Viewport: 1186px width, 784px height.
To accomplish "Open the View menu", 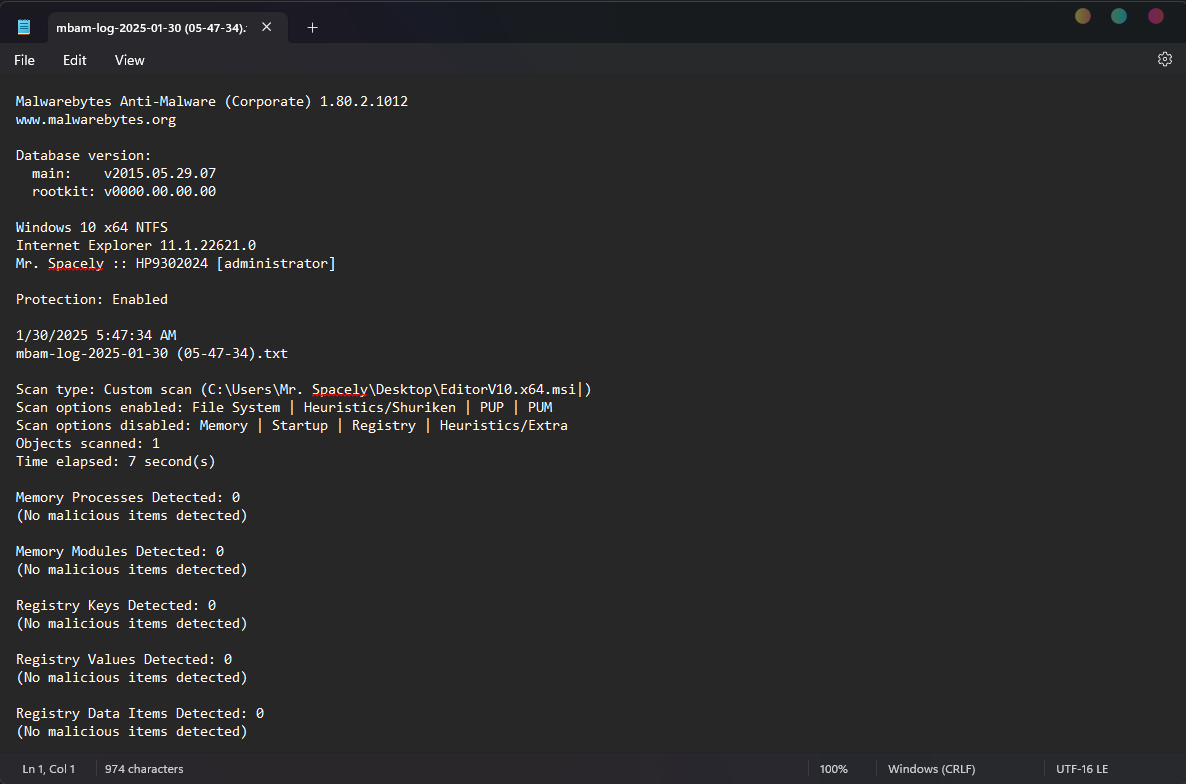I will (x=129, y=60).
